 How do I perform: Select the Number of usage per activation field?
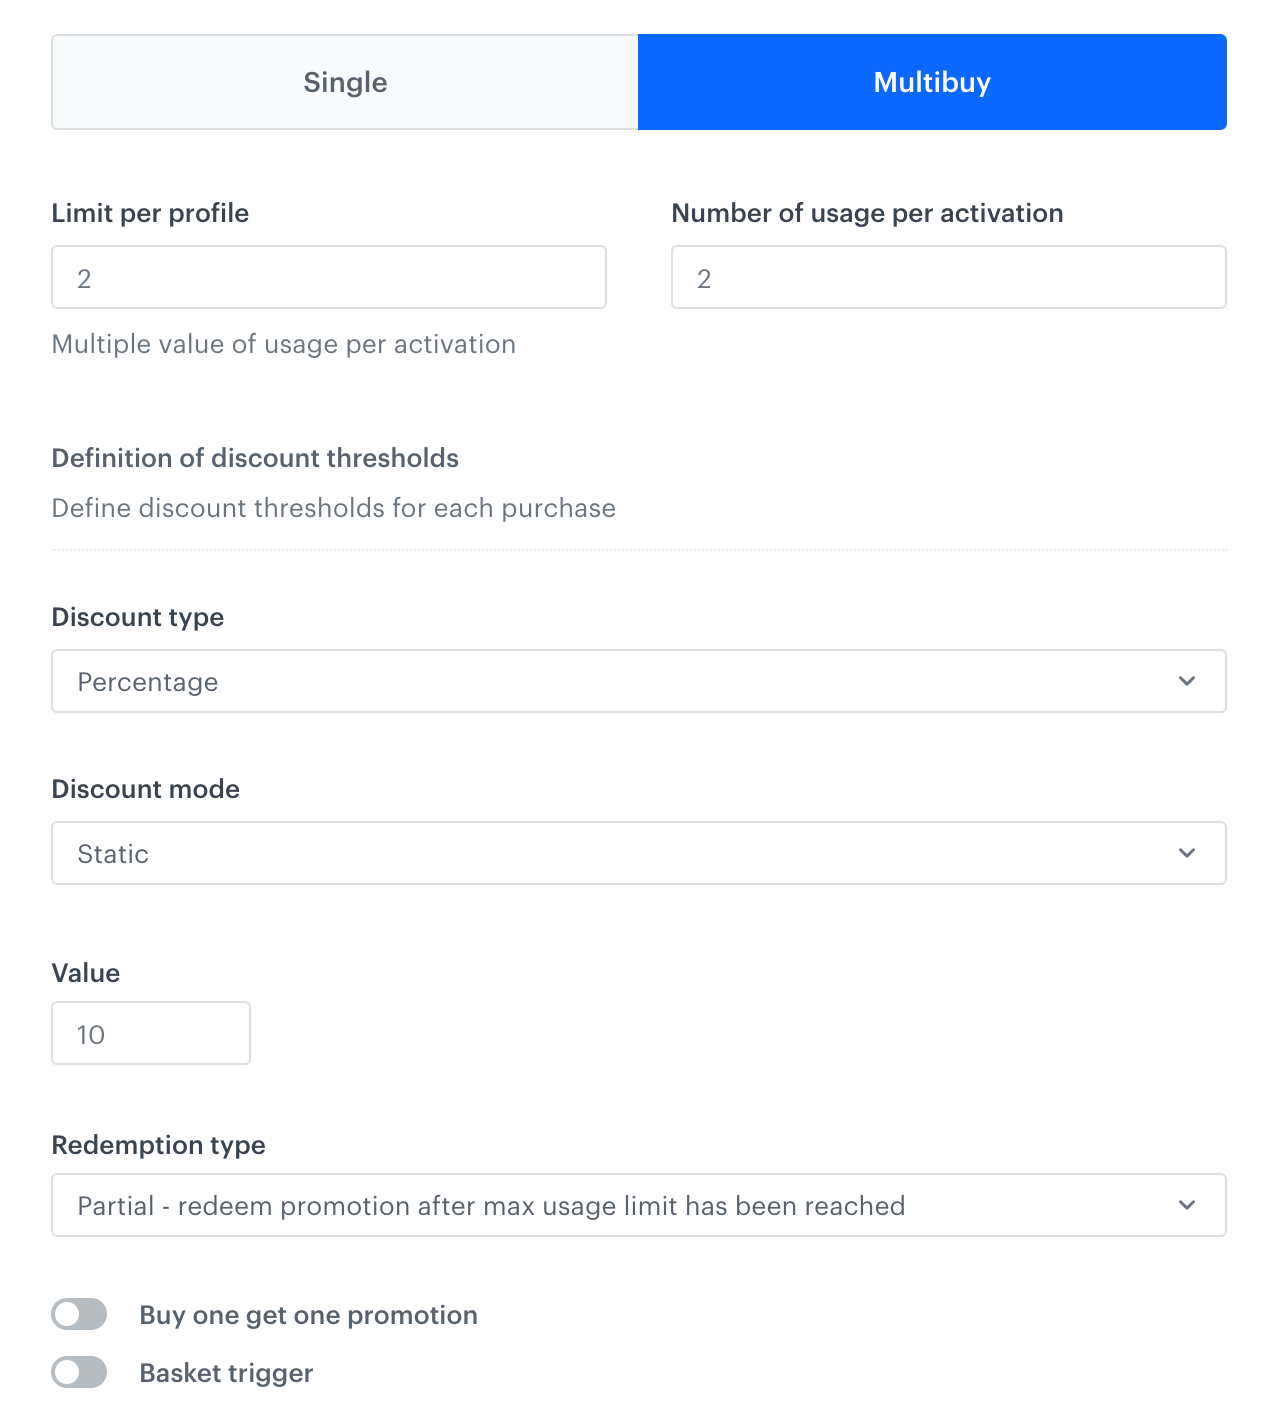pyautogui.click(x=948, y=277)
